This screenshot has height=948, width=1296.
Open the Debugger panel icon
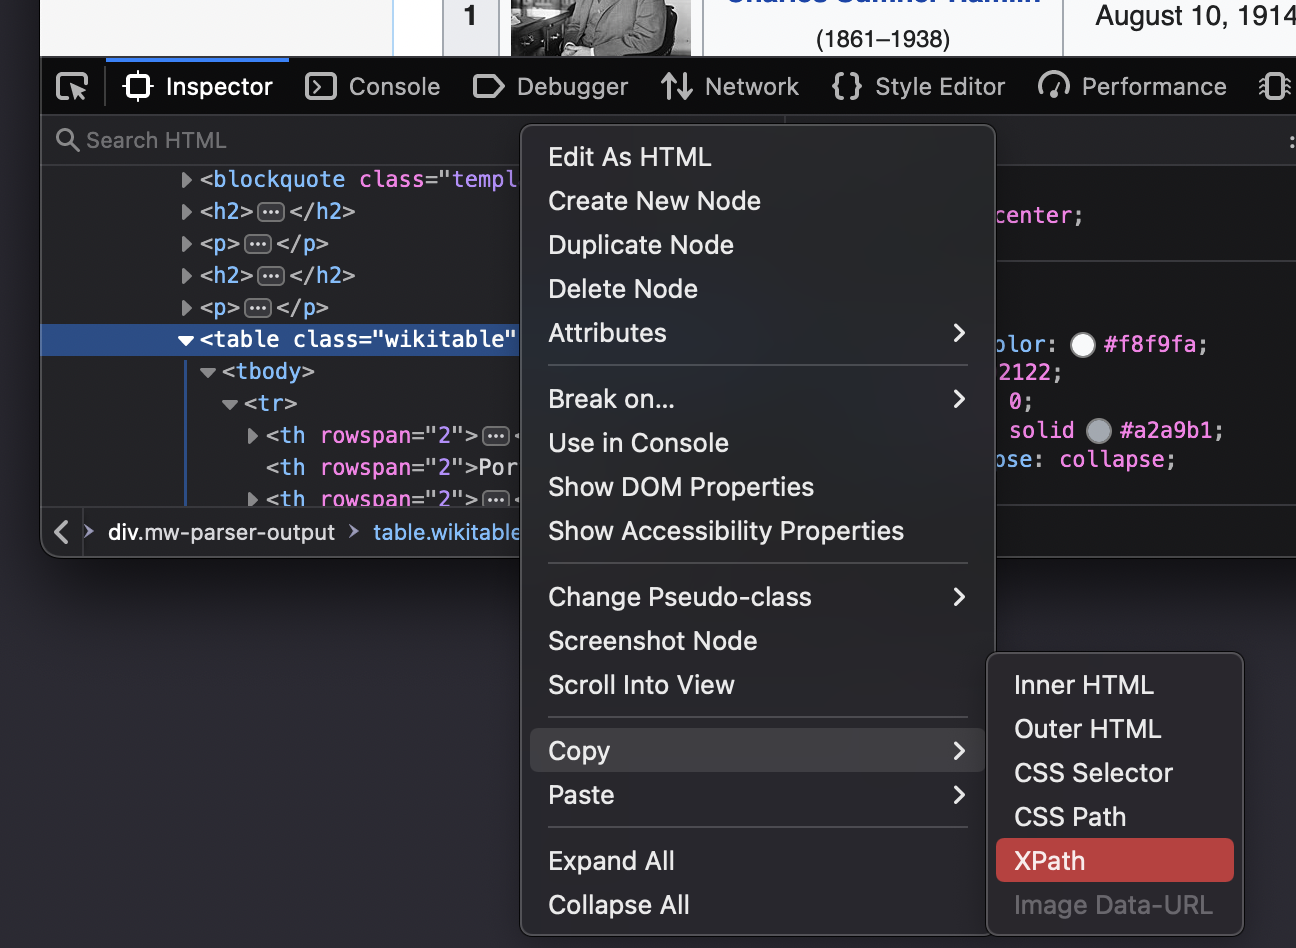pyautogui.click(x=488, y=87)
